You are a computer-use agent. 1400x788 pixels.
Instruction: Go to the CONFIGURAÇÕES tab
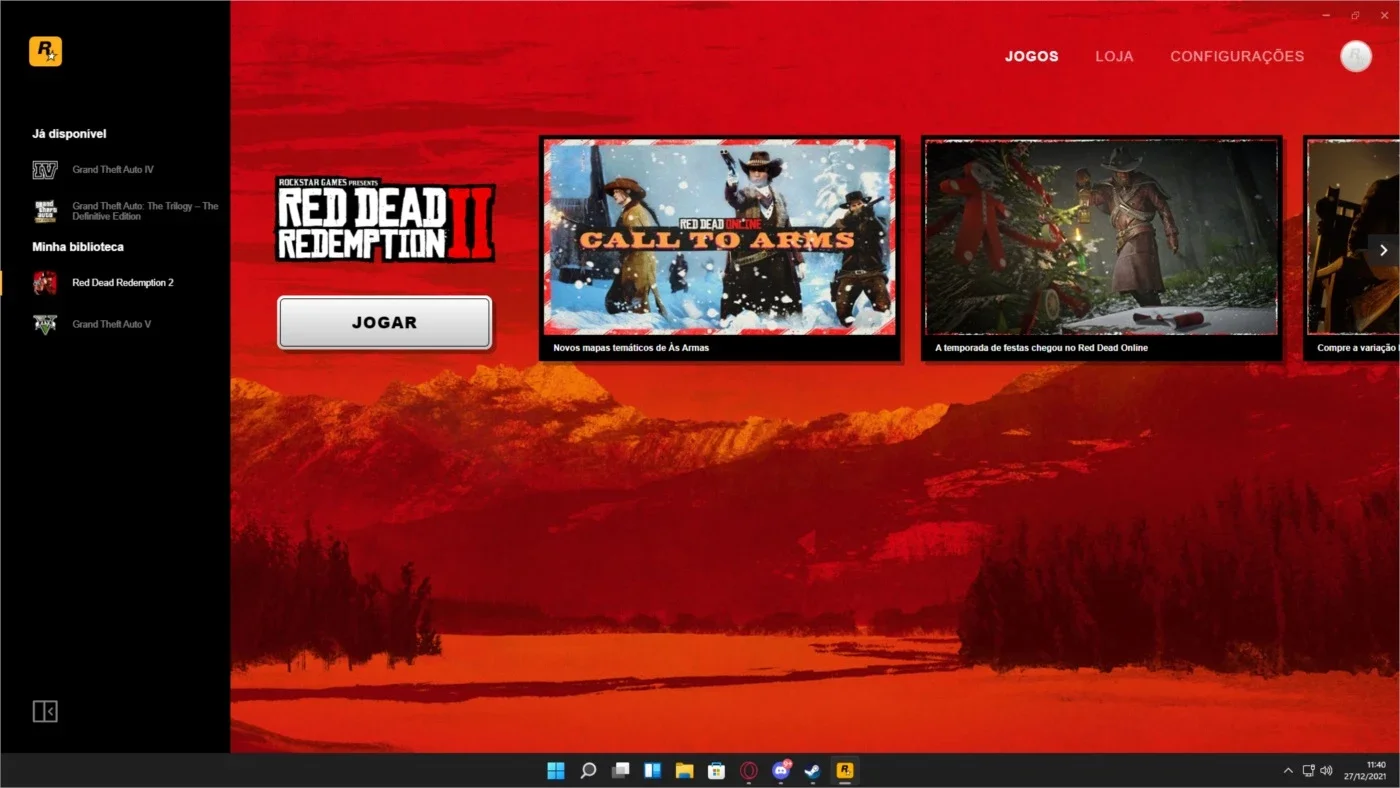point(1237,57)
